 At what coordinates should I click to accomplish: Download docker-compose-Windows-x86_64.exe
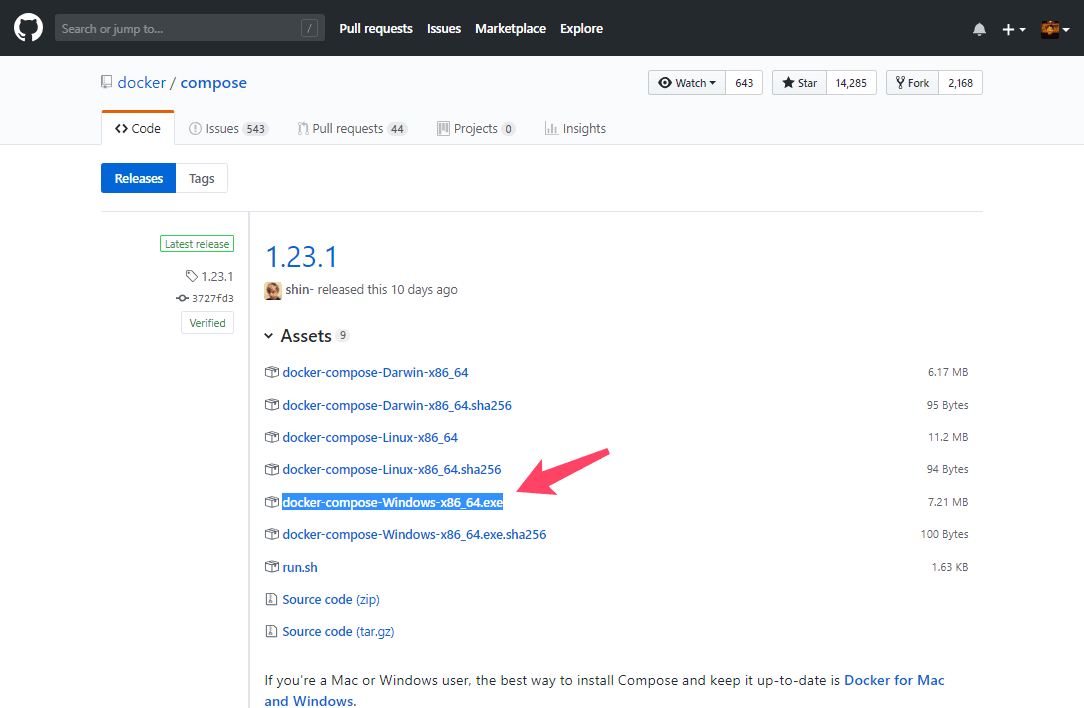point(393,503)
